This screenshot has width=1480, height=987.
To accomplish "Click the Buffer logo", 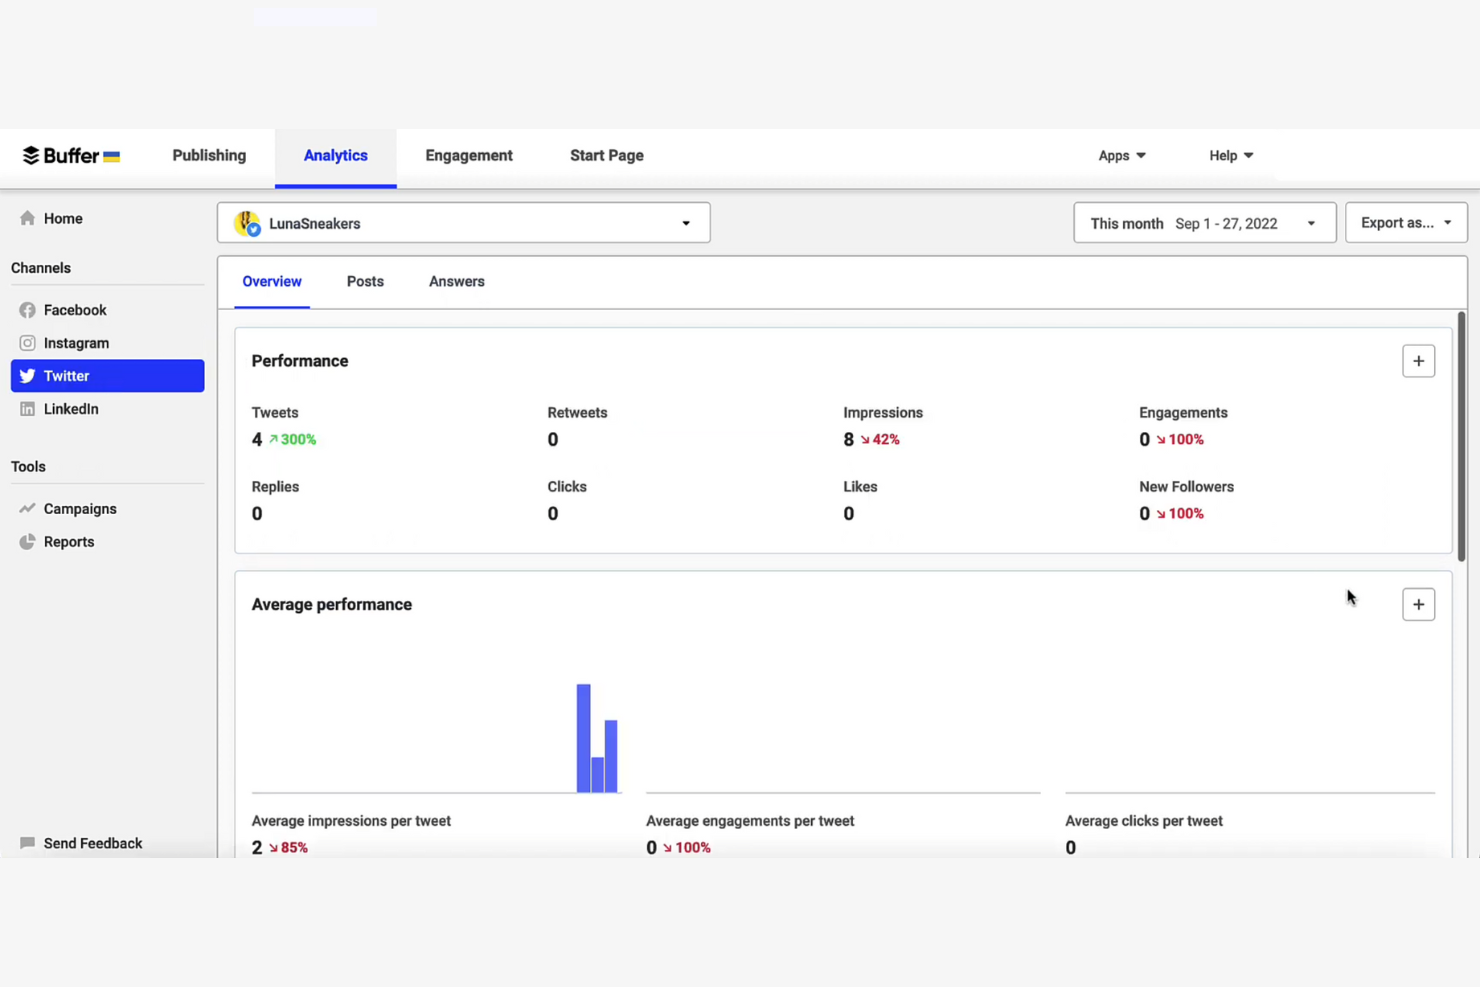I will click(70, 155).
